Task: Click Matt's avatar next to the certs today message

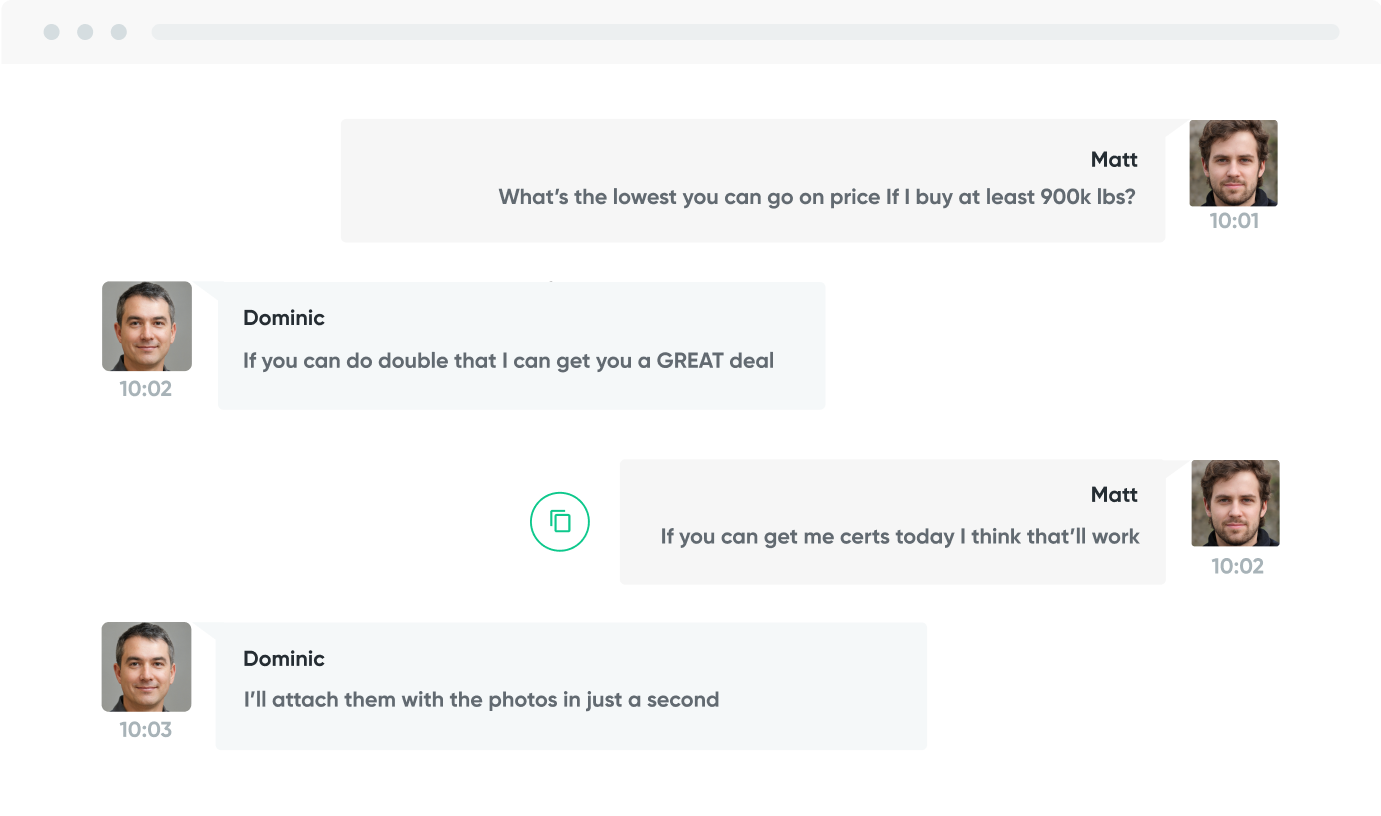Action: coord(1235,503)
